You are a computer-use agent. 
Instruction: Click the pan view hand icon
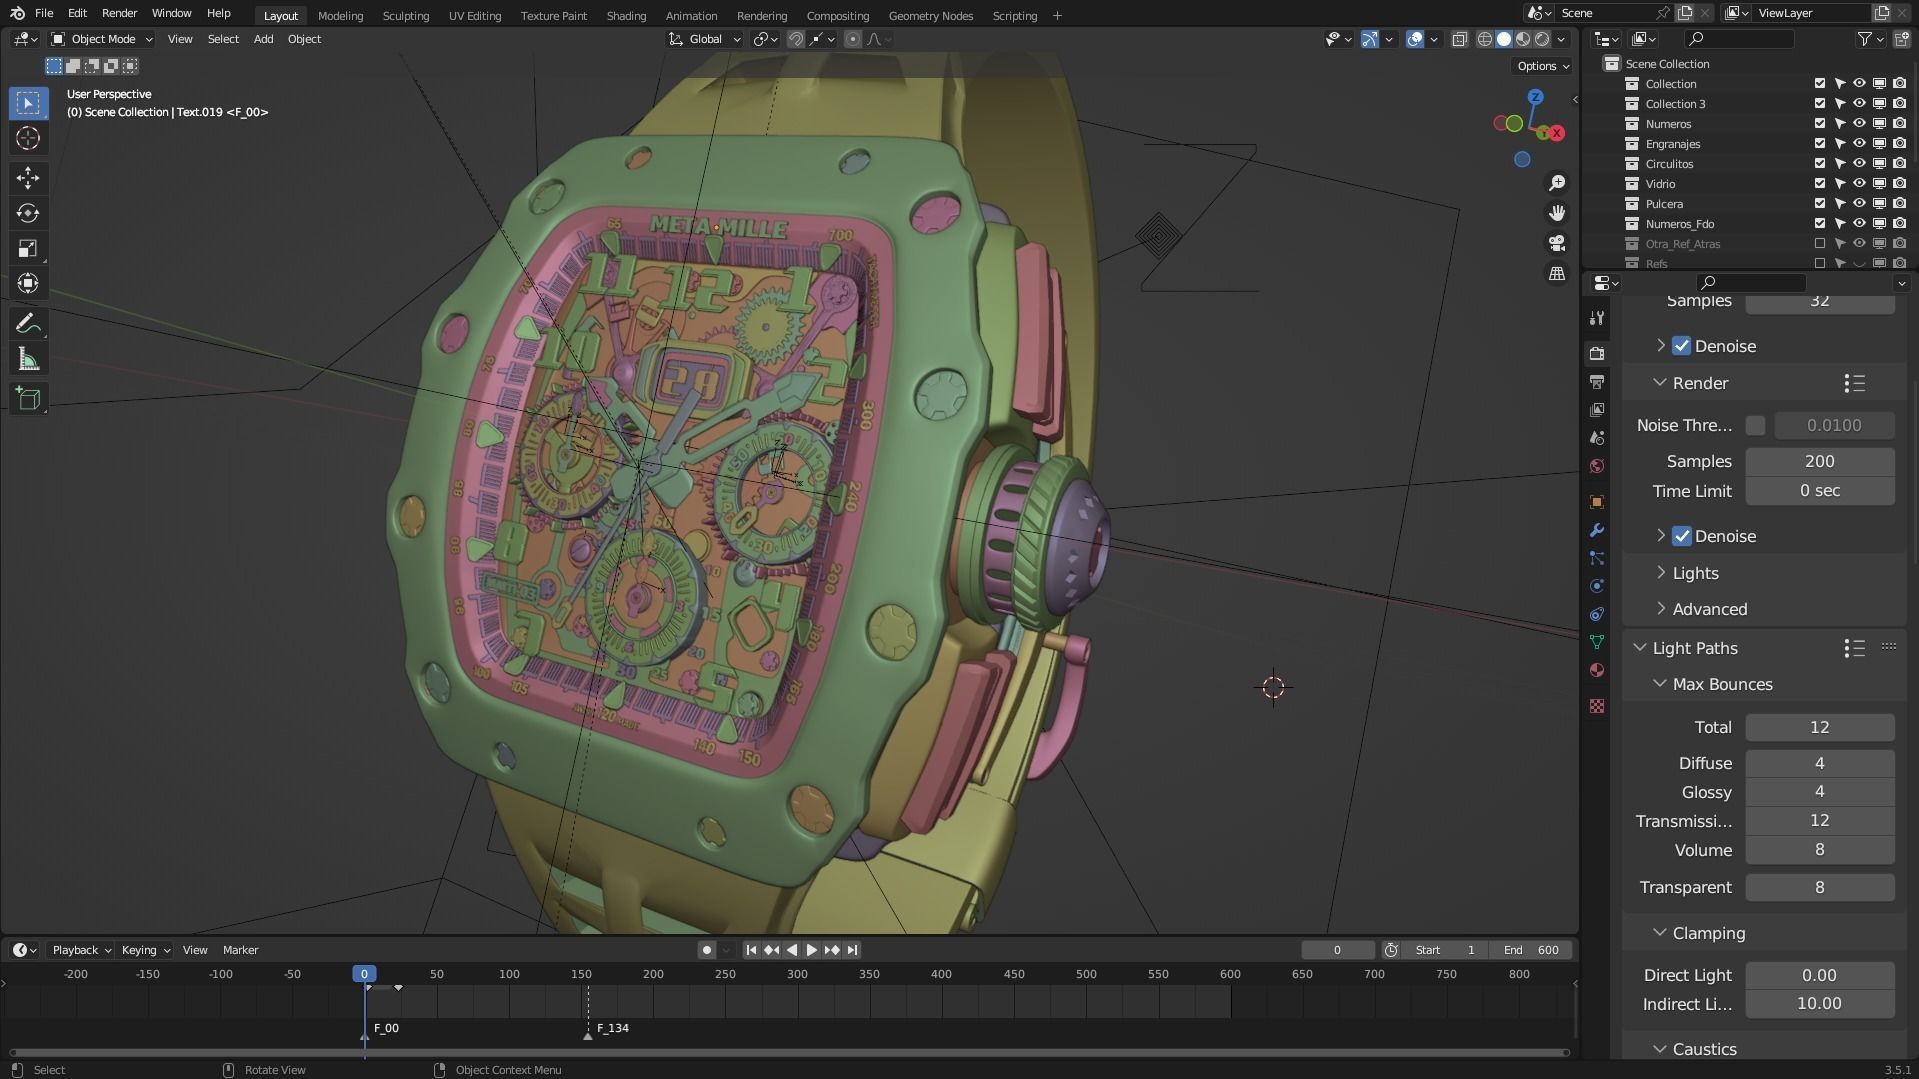click(1557, 213)
